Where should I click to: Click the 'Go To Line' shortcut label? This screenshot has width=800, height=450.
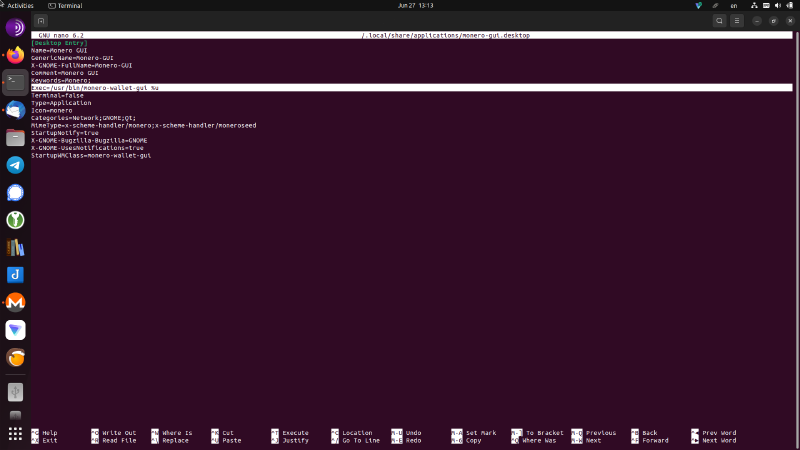click(361, 440)
